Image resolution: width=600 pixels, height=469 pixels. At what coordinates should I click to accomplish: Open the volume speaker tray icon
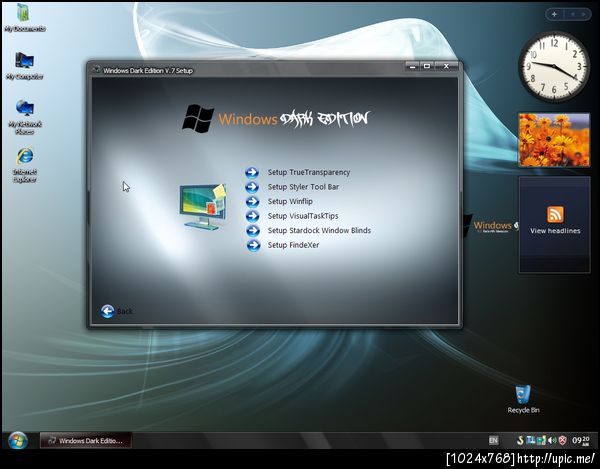point(551,441)
